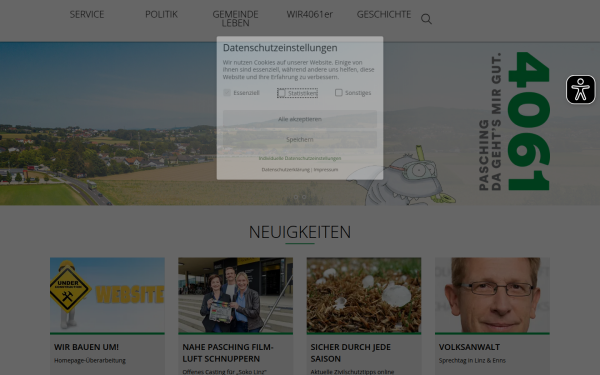Image resolution: width=600 pixels, height=375 pixels.
Task: Open SICHER DURCH JEDE SAISON headline
Action: (351, 353)
